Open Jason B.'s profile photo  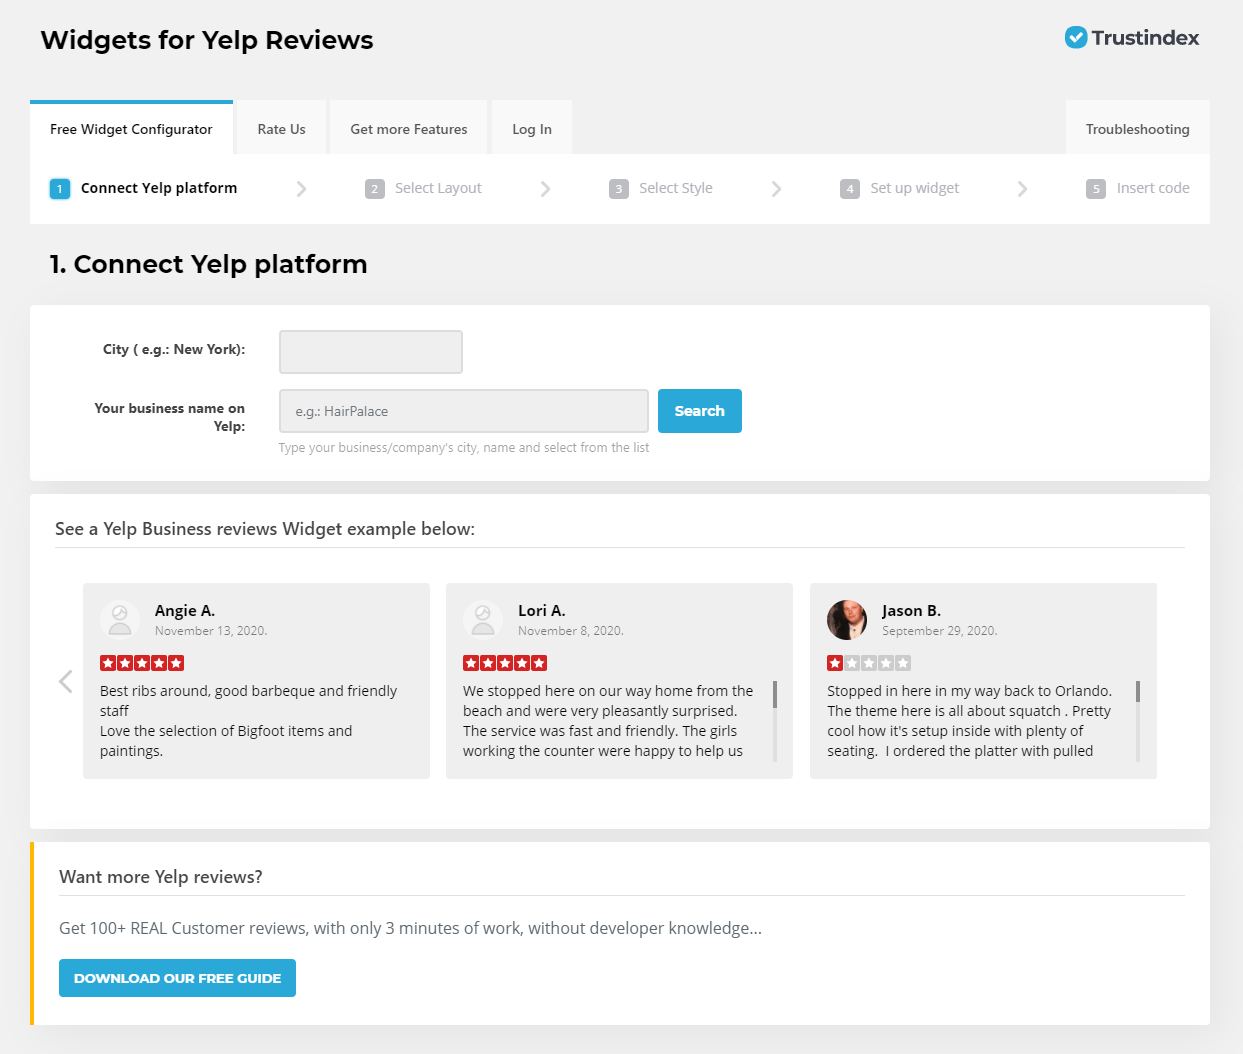[847, 620]
